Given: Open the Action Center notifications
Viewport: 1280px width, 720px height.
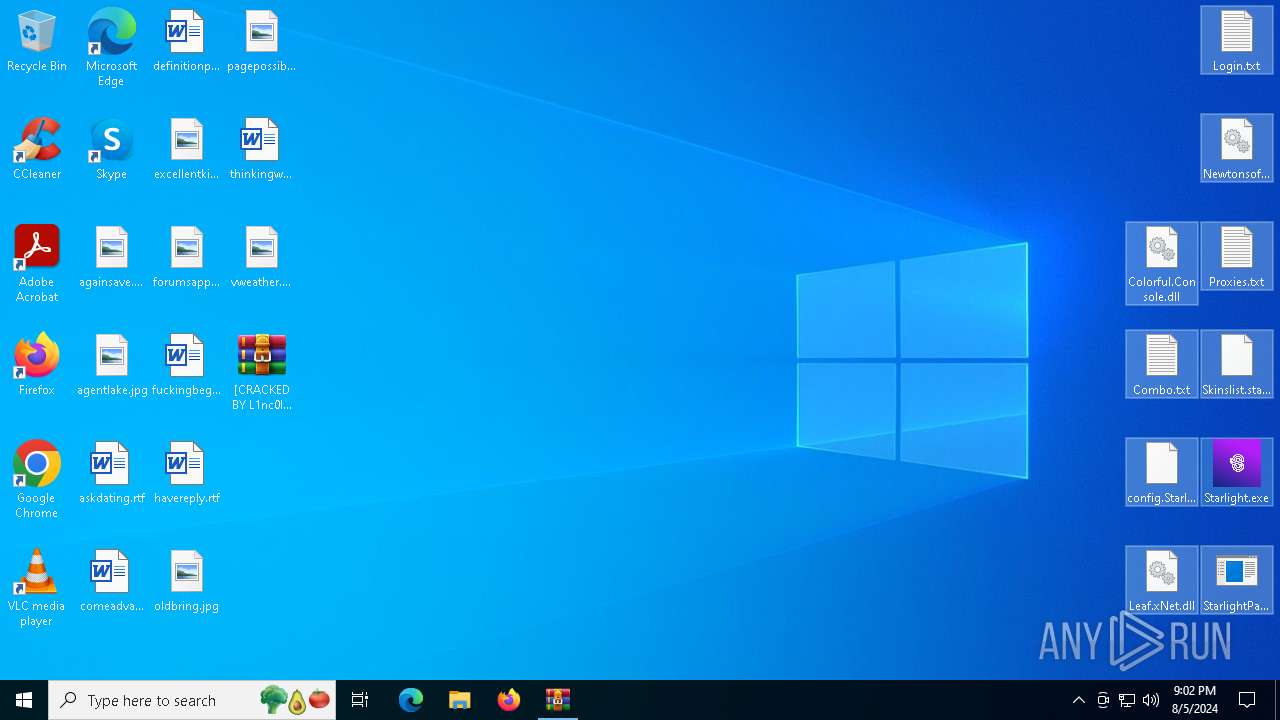Looking at the screenshot, I should click(x=1247, y=700).
